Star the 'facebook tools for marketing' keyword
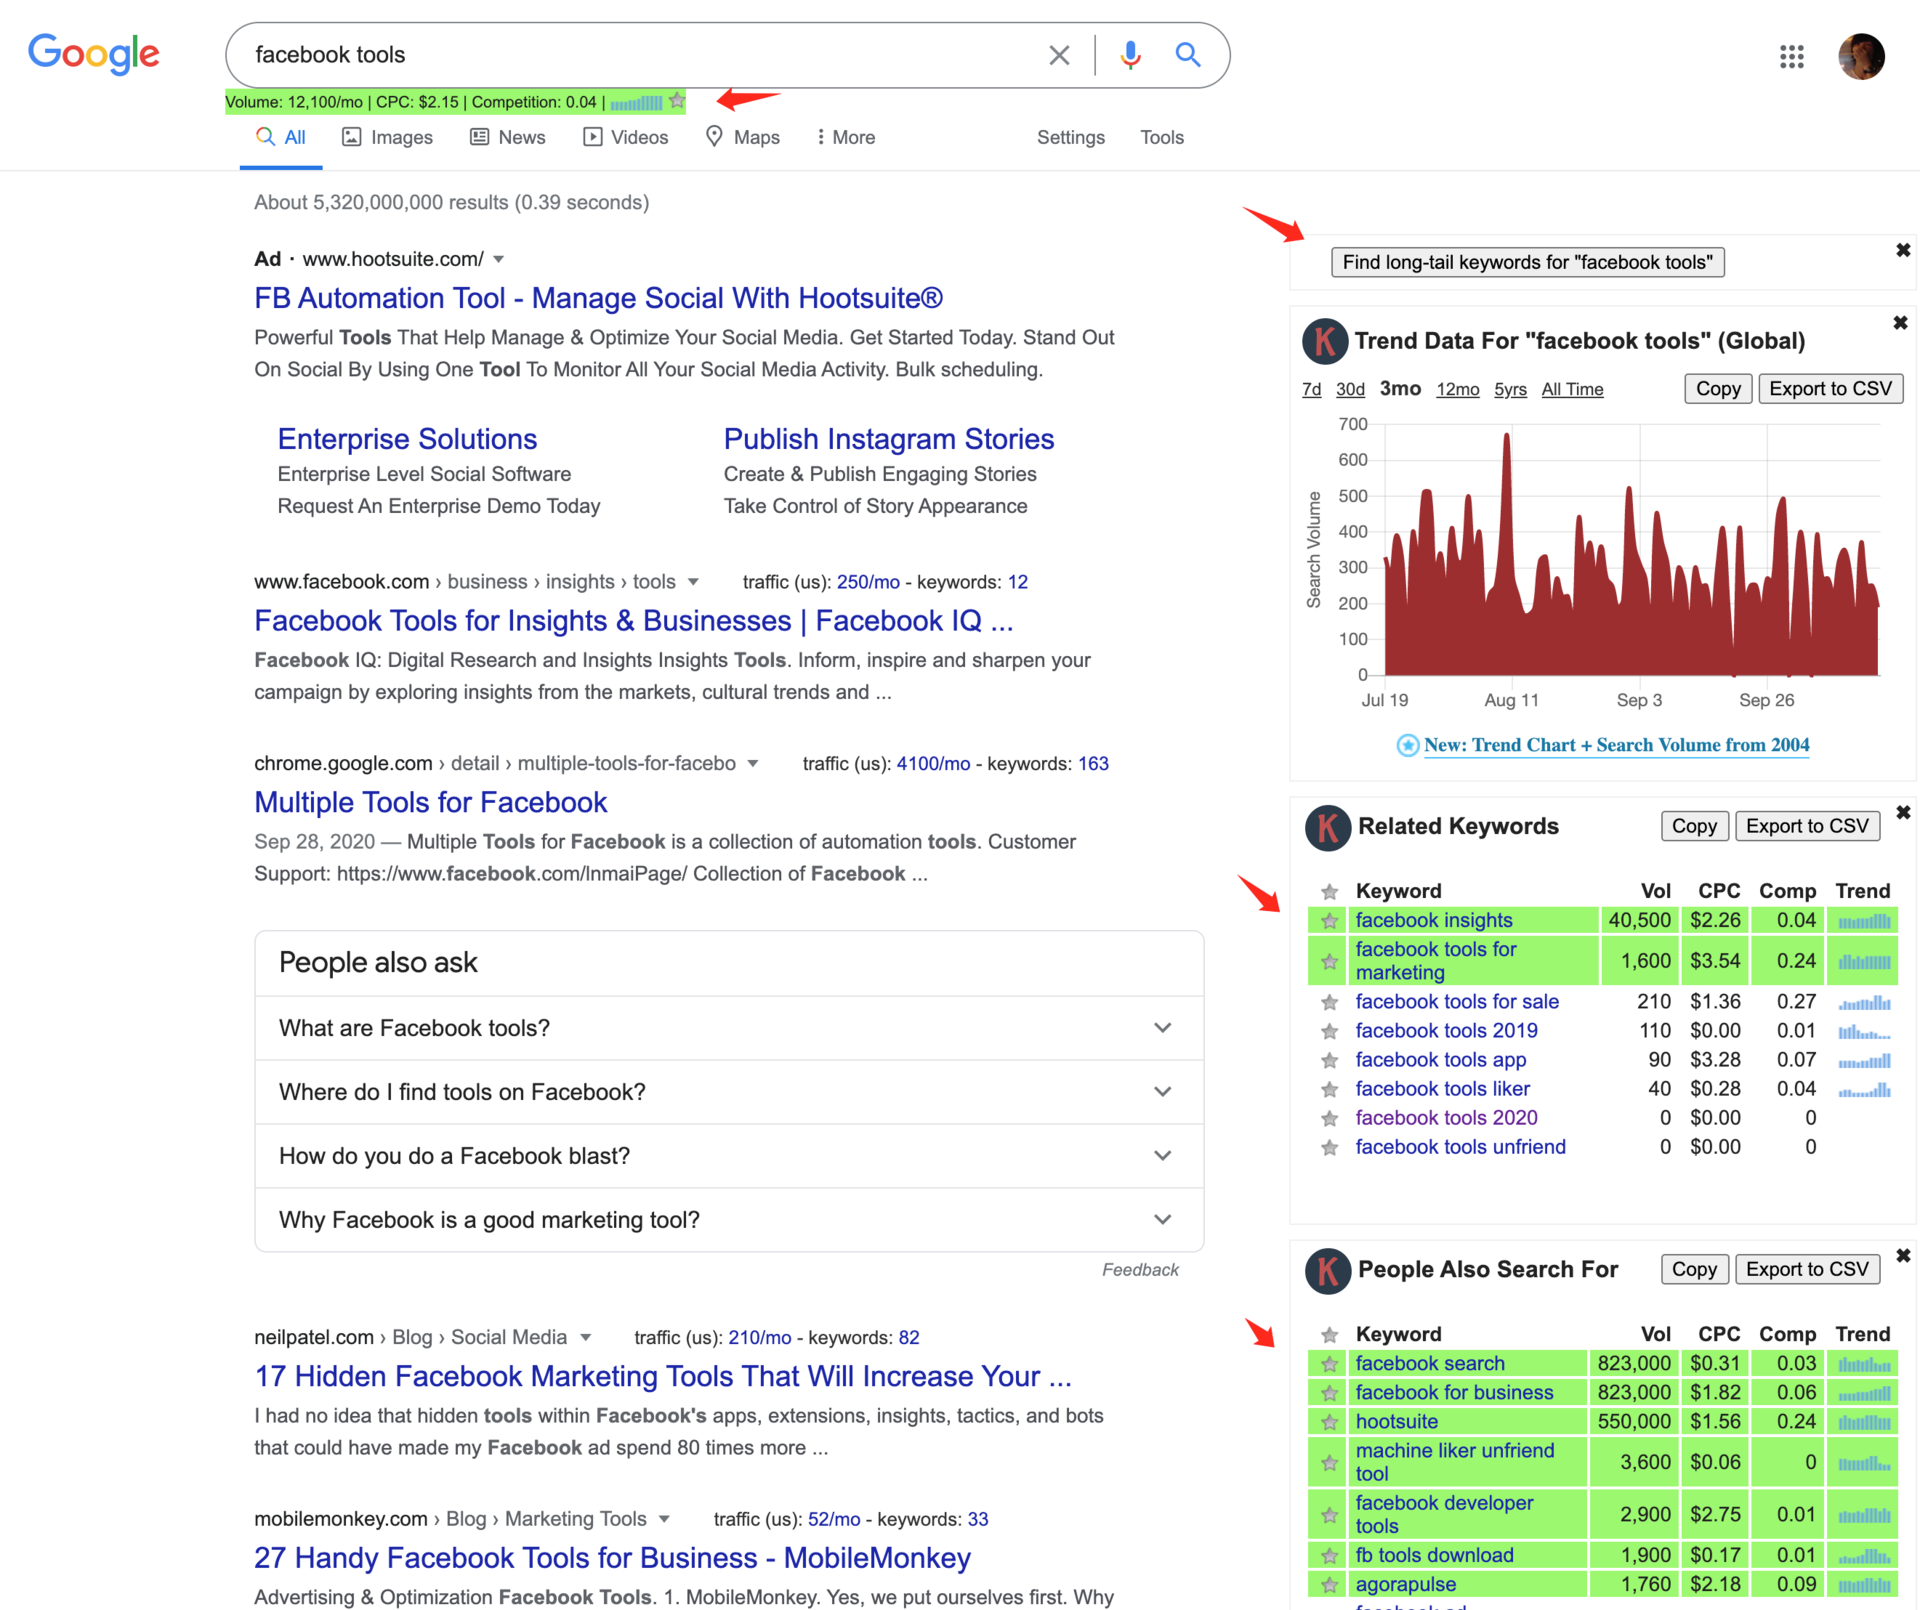Viewport: 1920px width, 1610px height. [x=1329, y=961]
